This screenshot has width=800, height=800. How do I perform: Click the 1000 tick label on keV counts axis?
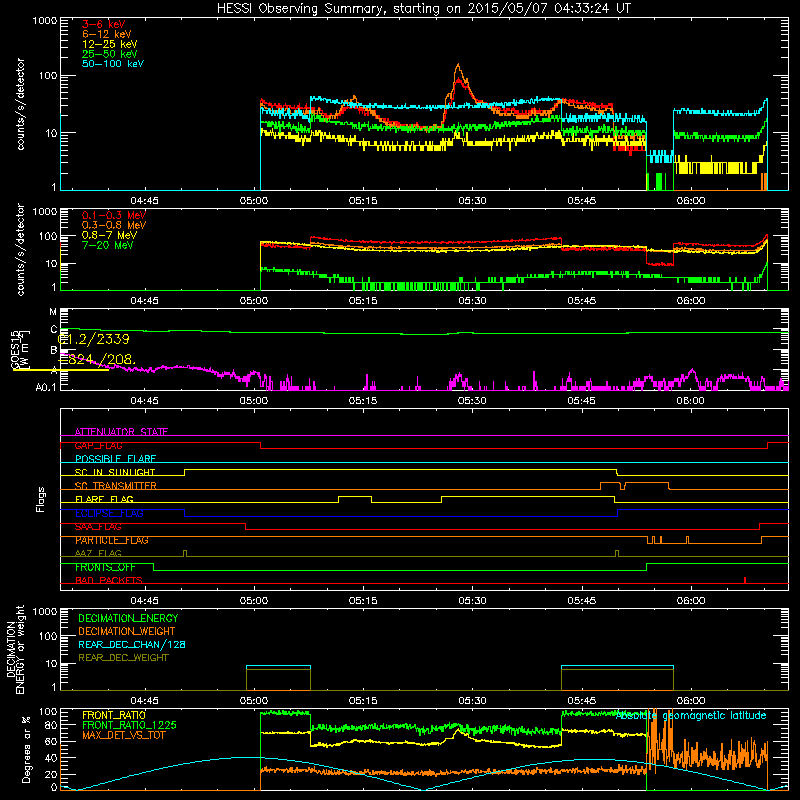point(44,21)
